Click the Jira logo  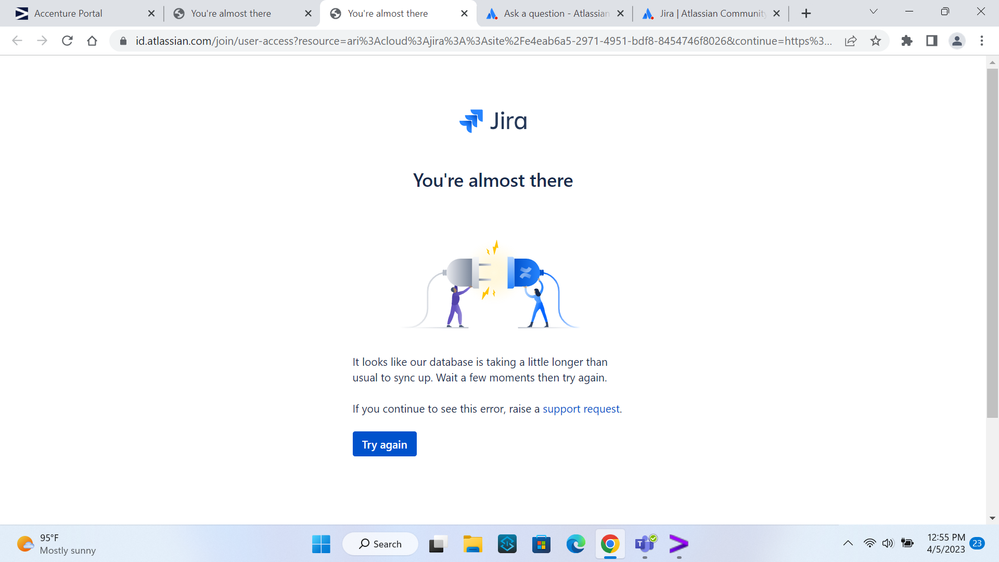click(x=493, y=120)
